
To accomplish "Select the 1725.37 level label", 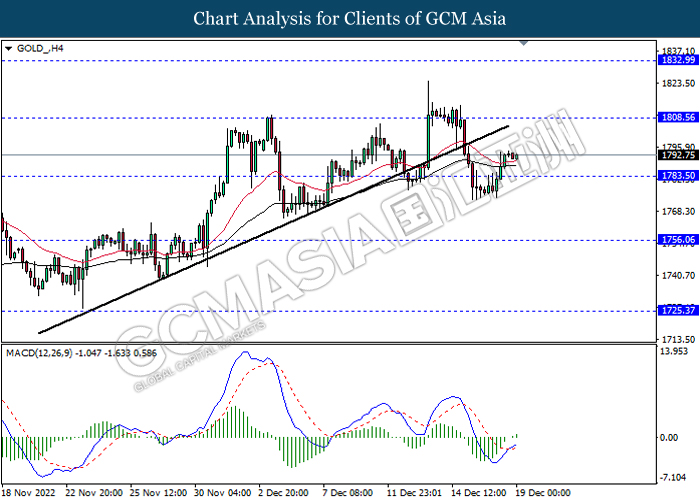I will click(x=678, y=310).
